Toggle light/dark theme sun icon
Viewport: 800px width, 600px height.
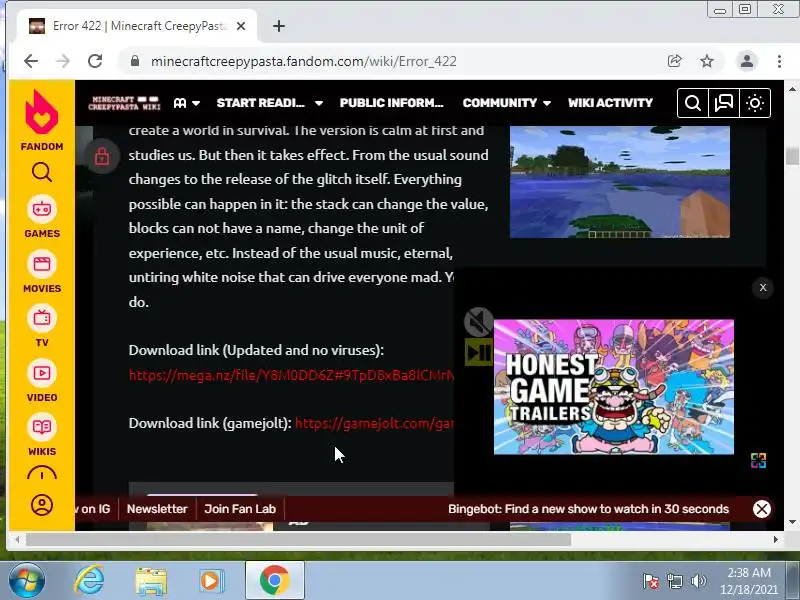click(x=755, y=103)
